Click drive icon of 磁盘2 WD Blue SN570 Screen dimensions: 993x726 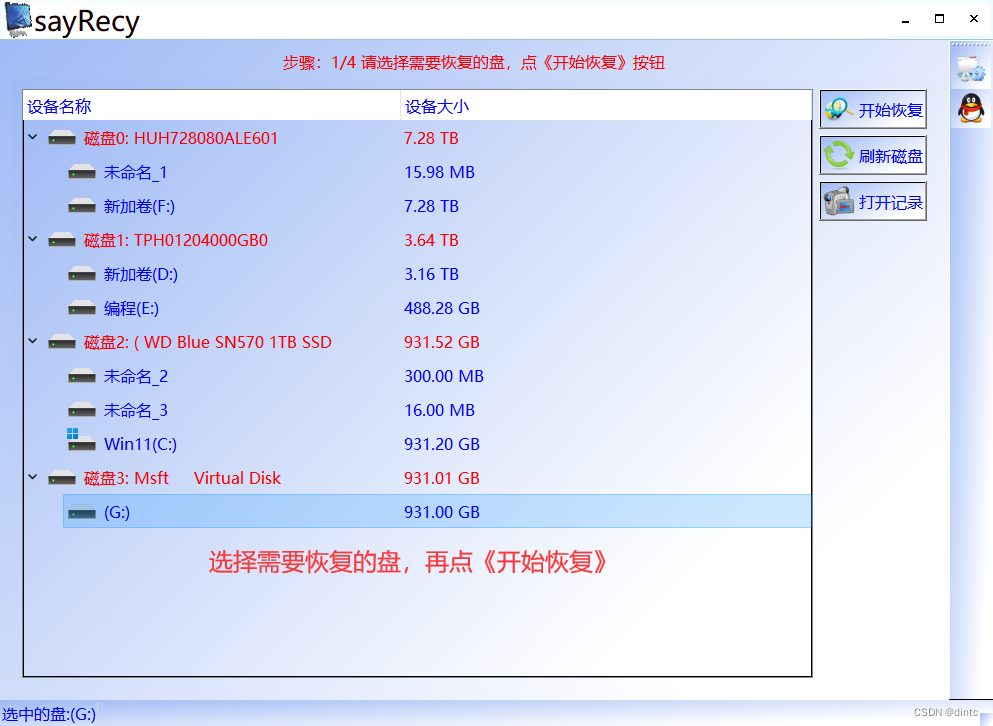tap(62, 342)
